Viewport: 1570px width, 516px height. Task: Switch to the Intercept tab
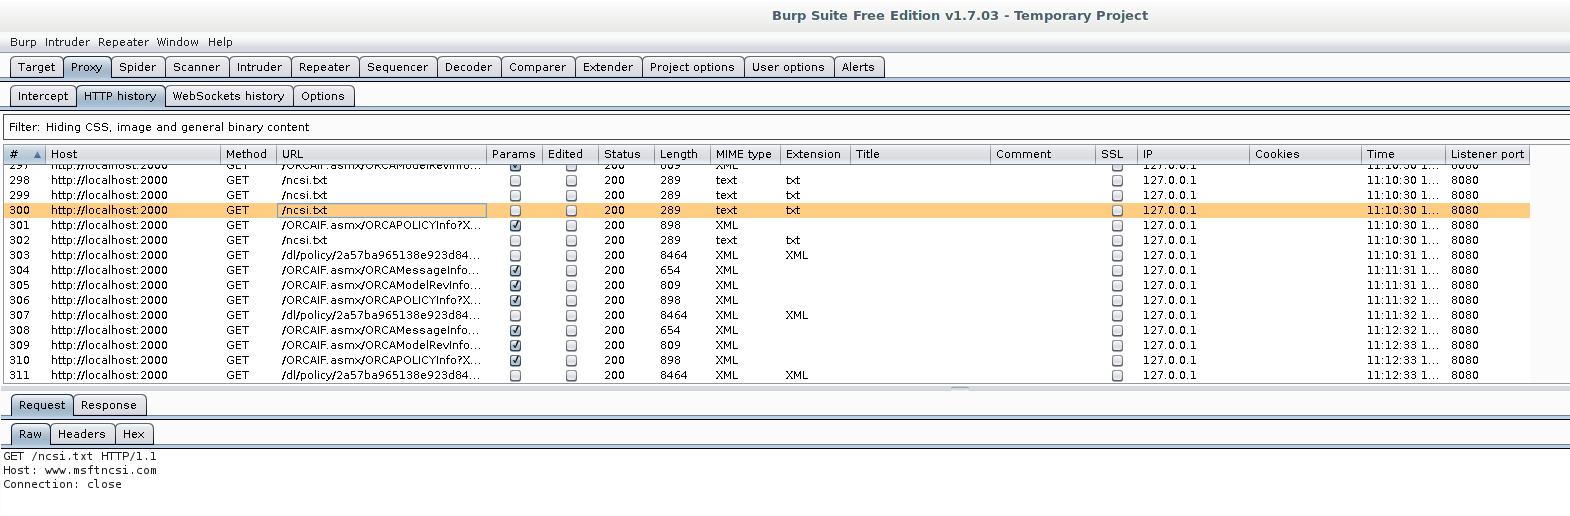(x=43, y=96)
